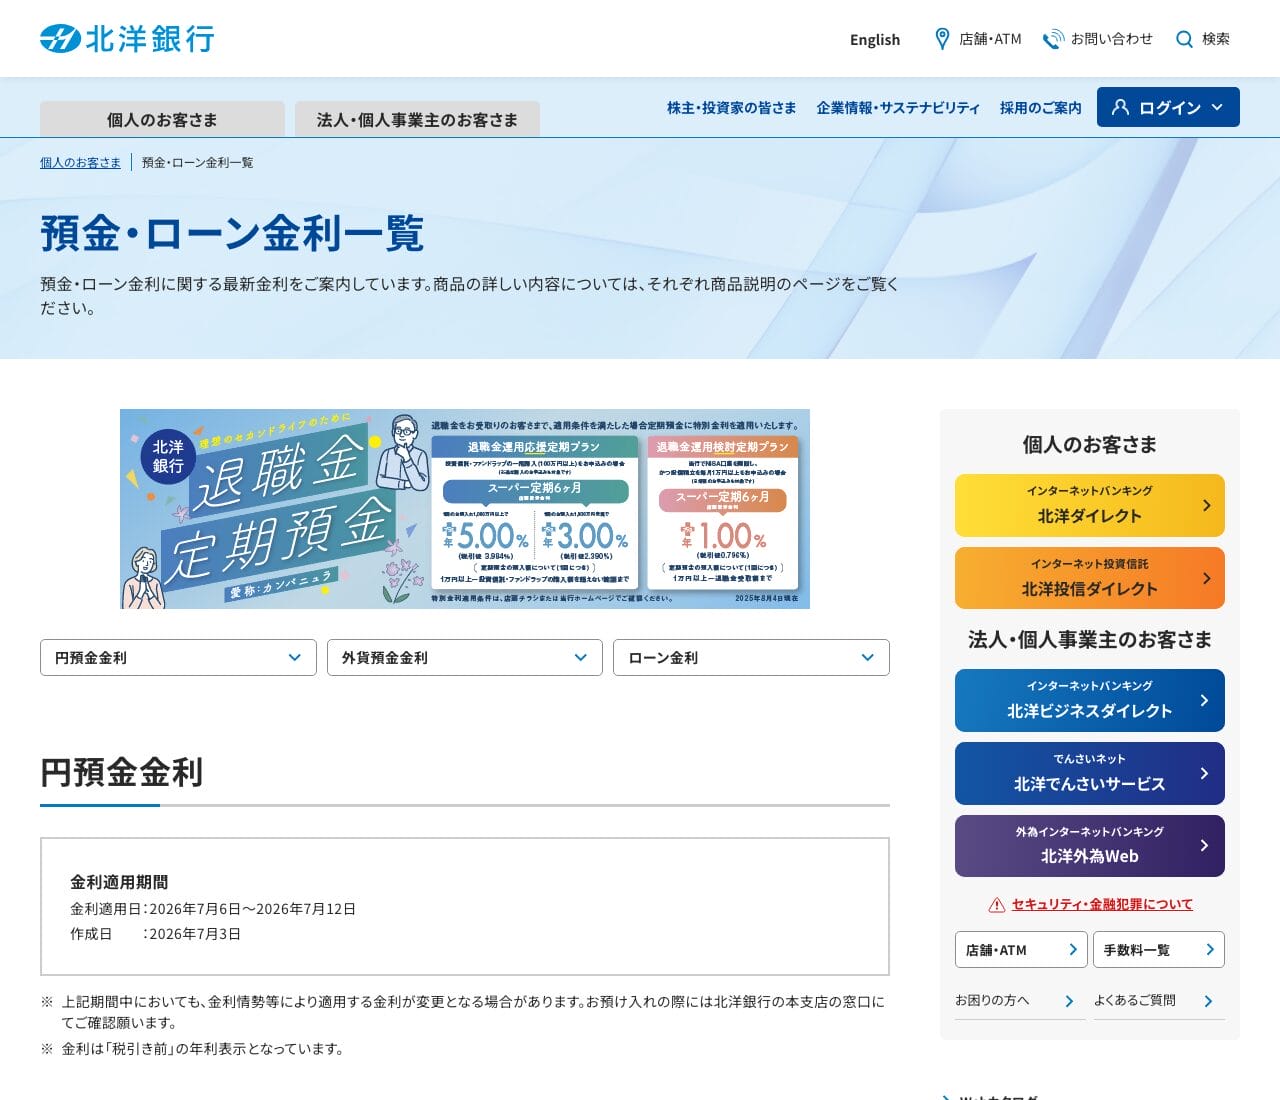Open 採用のご案内 menu item
Image resolution: width=1280 pixels, height=1100 pixels.
click(x=1041, y=108)
